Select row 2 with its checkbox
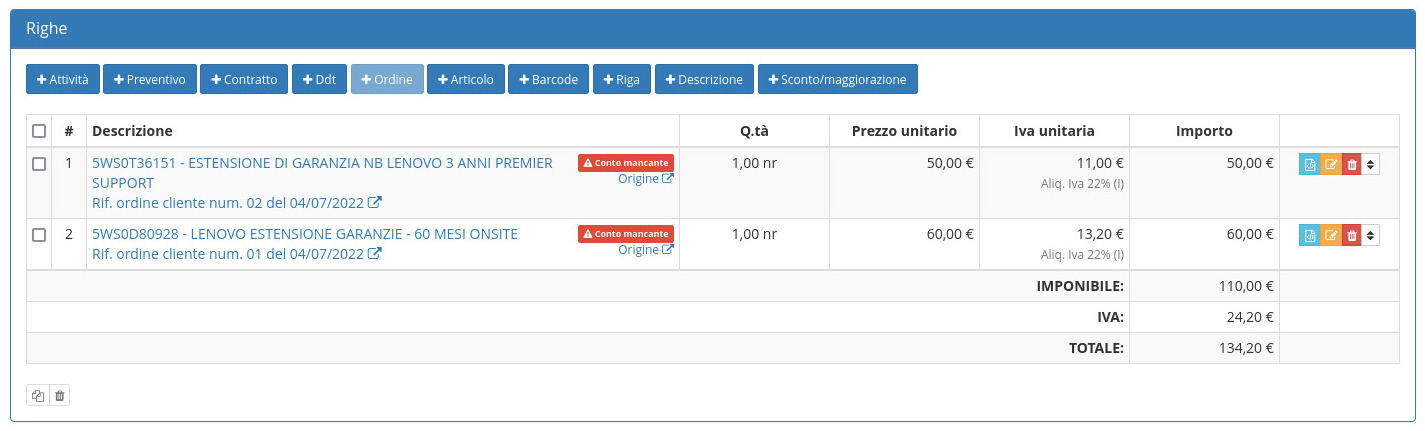Screen dimensions: 1425x431 pyautogui.click(x=39, y=235)
